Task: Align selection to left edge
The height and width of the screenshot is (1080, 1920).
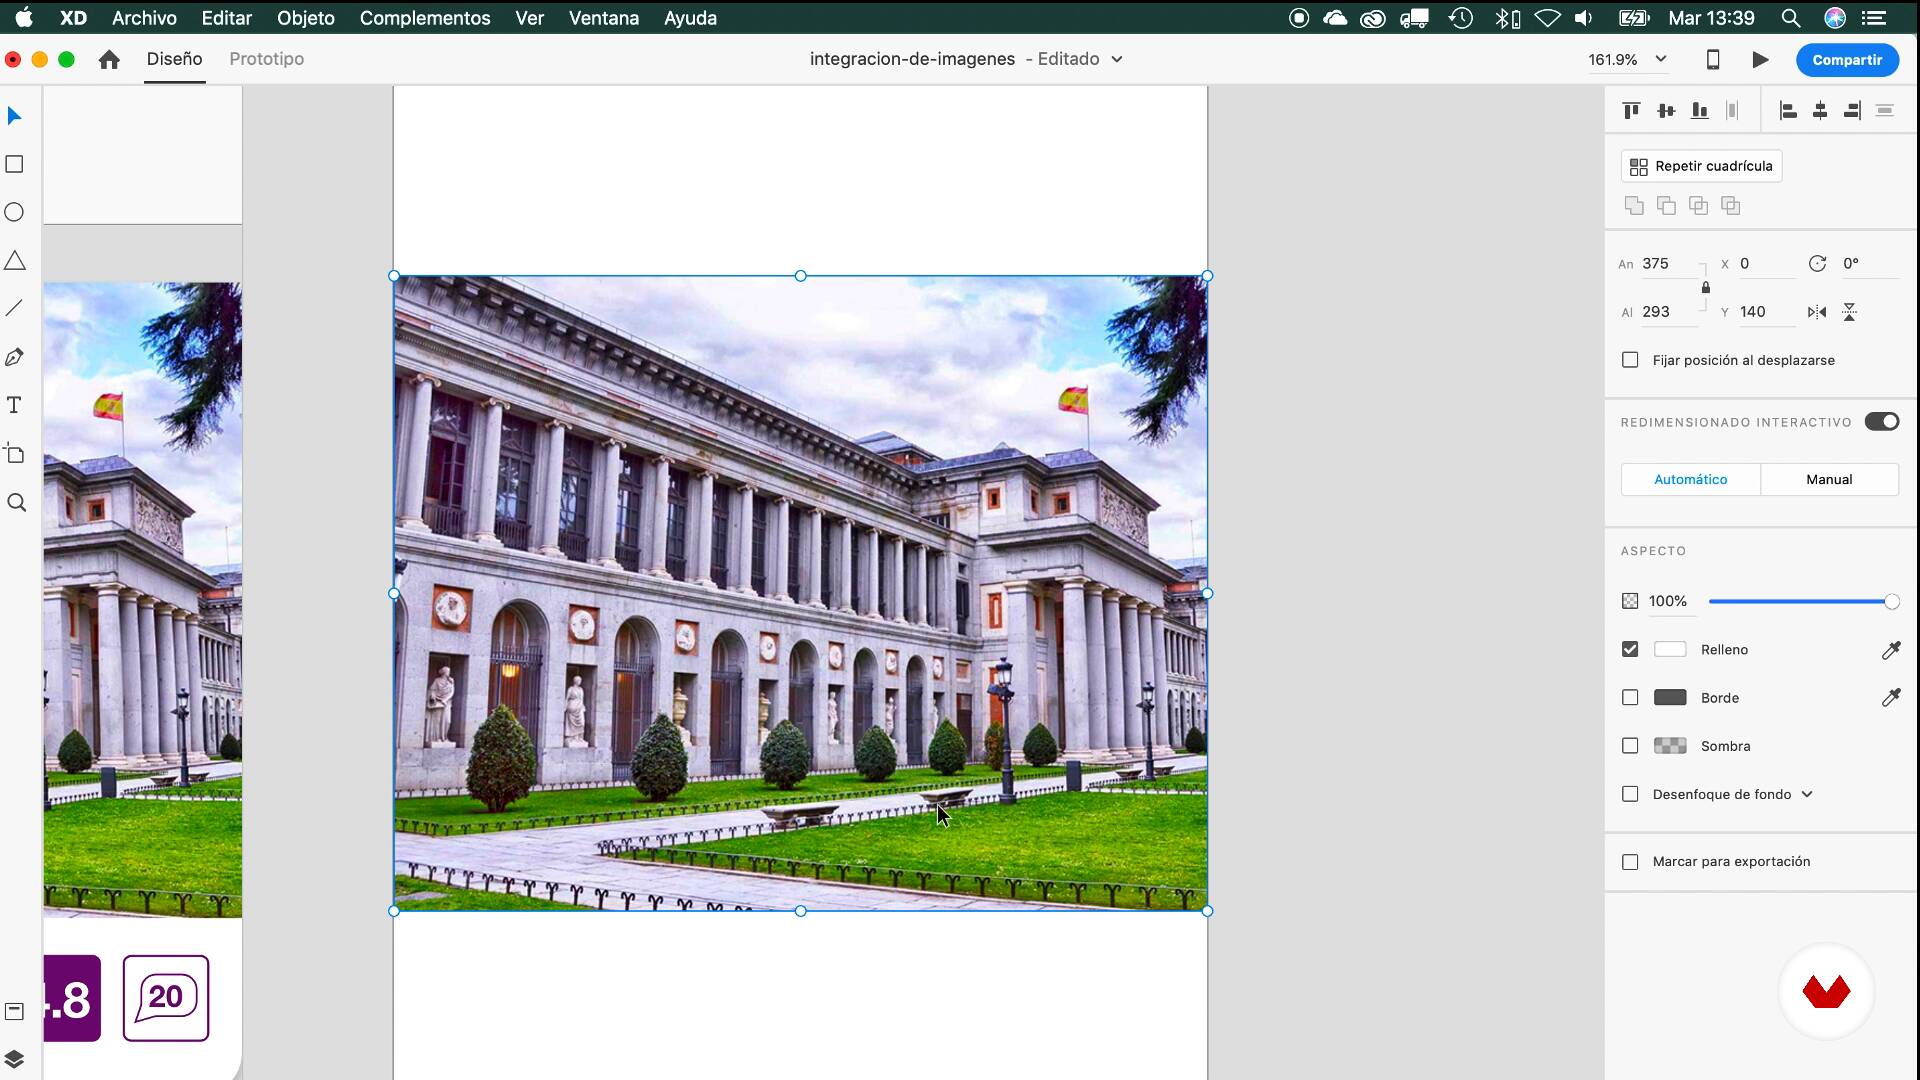Action: [x=1788, y=111]
